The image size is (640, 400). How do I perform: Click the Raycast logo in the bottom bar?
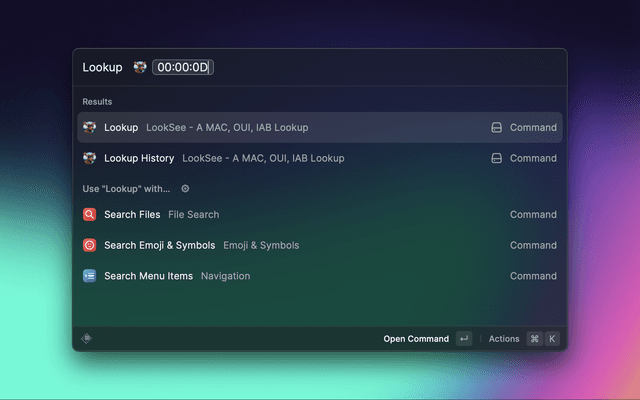pyautogui.click(x=87, y=338)
